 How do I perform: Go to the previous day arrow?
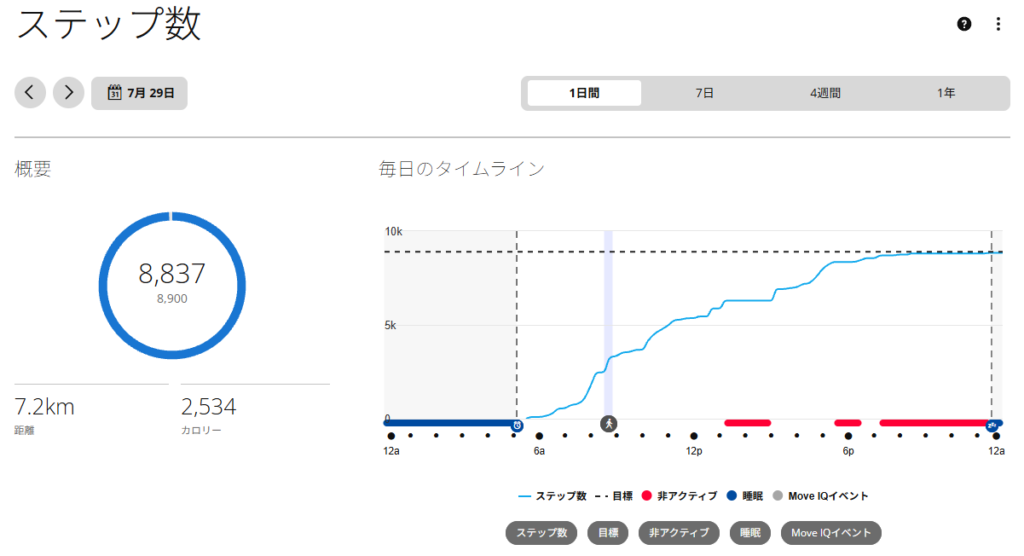[30, 93]
